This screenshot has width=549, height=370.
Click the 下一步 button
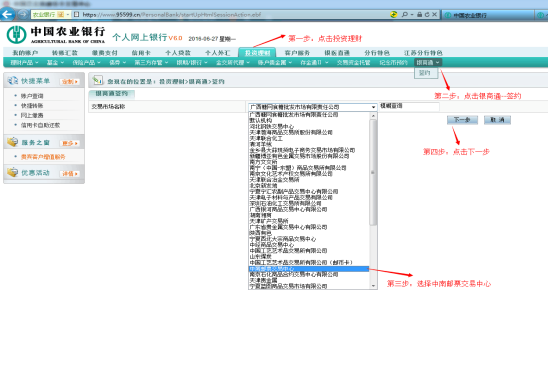(462, 120)
